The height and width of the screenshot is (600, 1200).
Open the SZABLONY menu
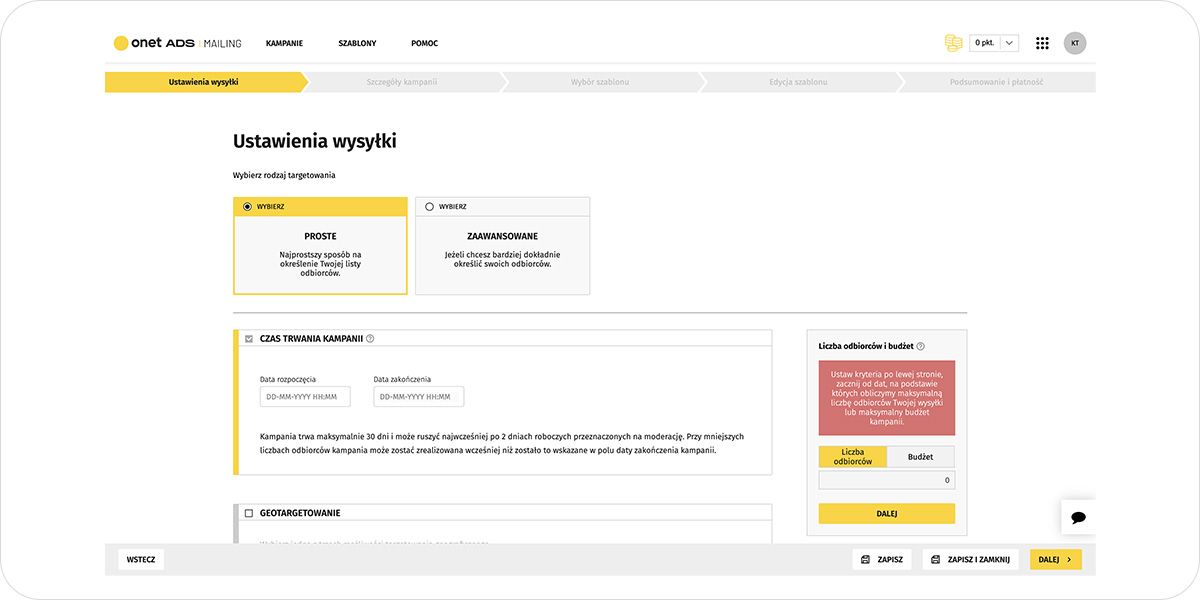coord(357,43)
